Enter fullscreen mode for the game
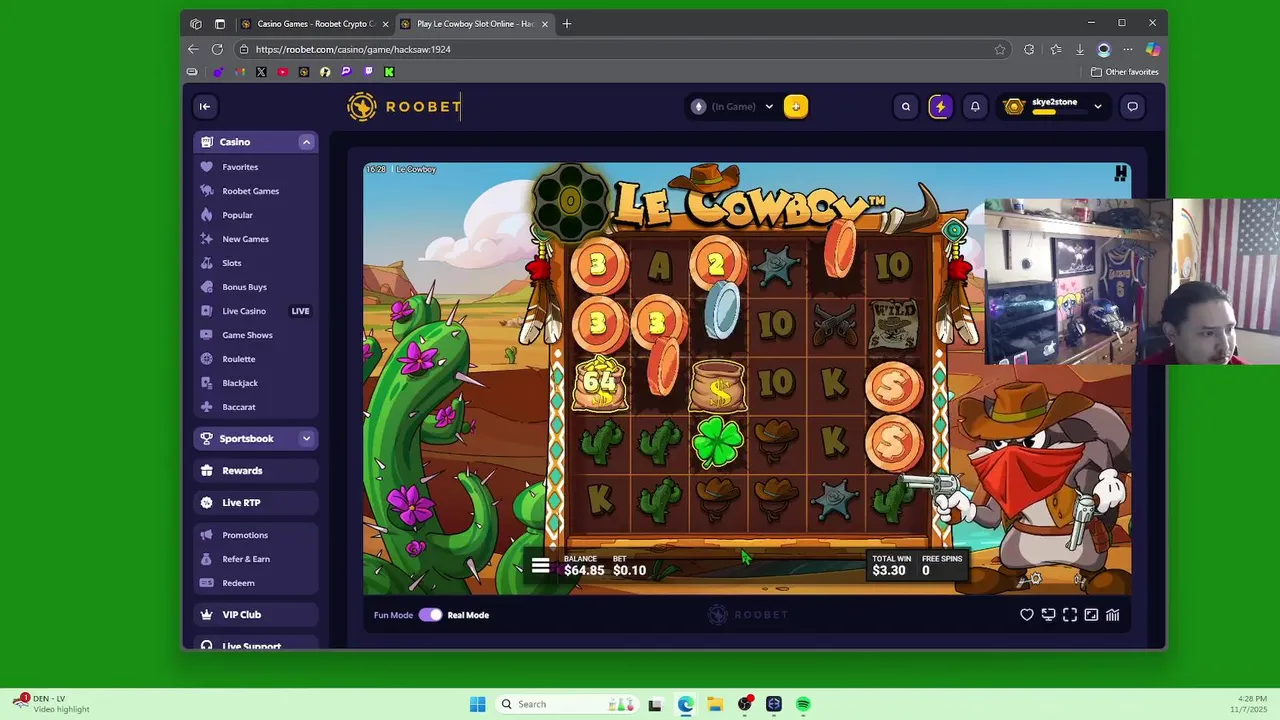Image resolution: width=1280 pixels, height=720 pixels. [1070, 615]
